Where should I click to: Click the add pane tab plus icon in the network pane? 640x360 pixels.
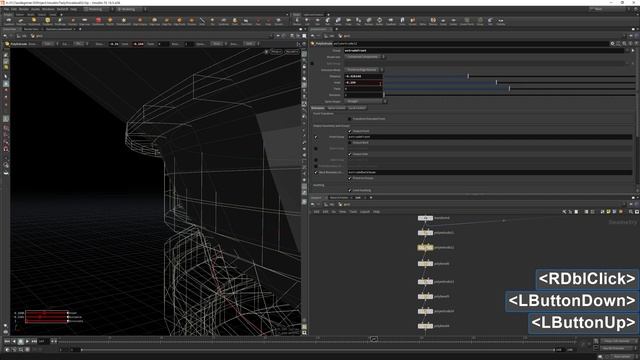[x=371, y=198]
